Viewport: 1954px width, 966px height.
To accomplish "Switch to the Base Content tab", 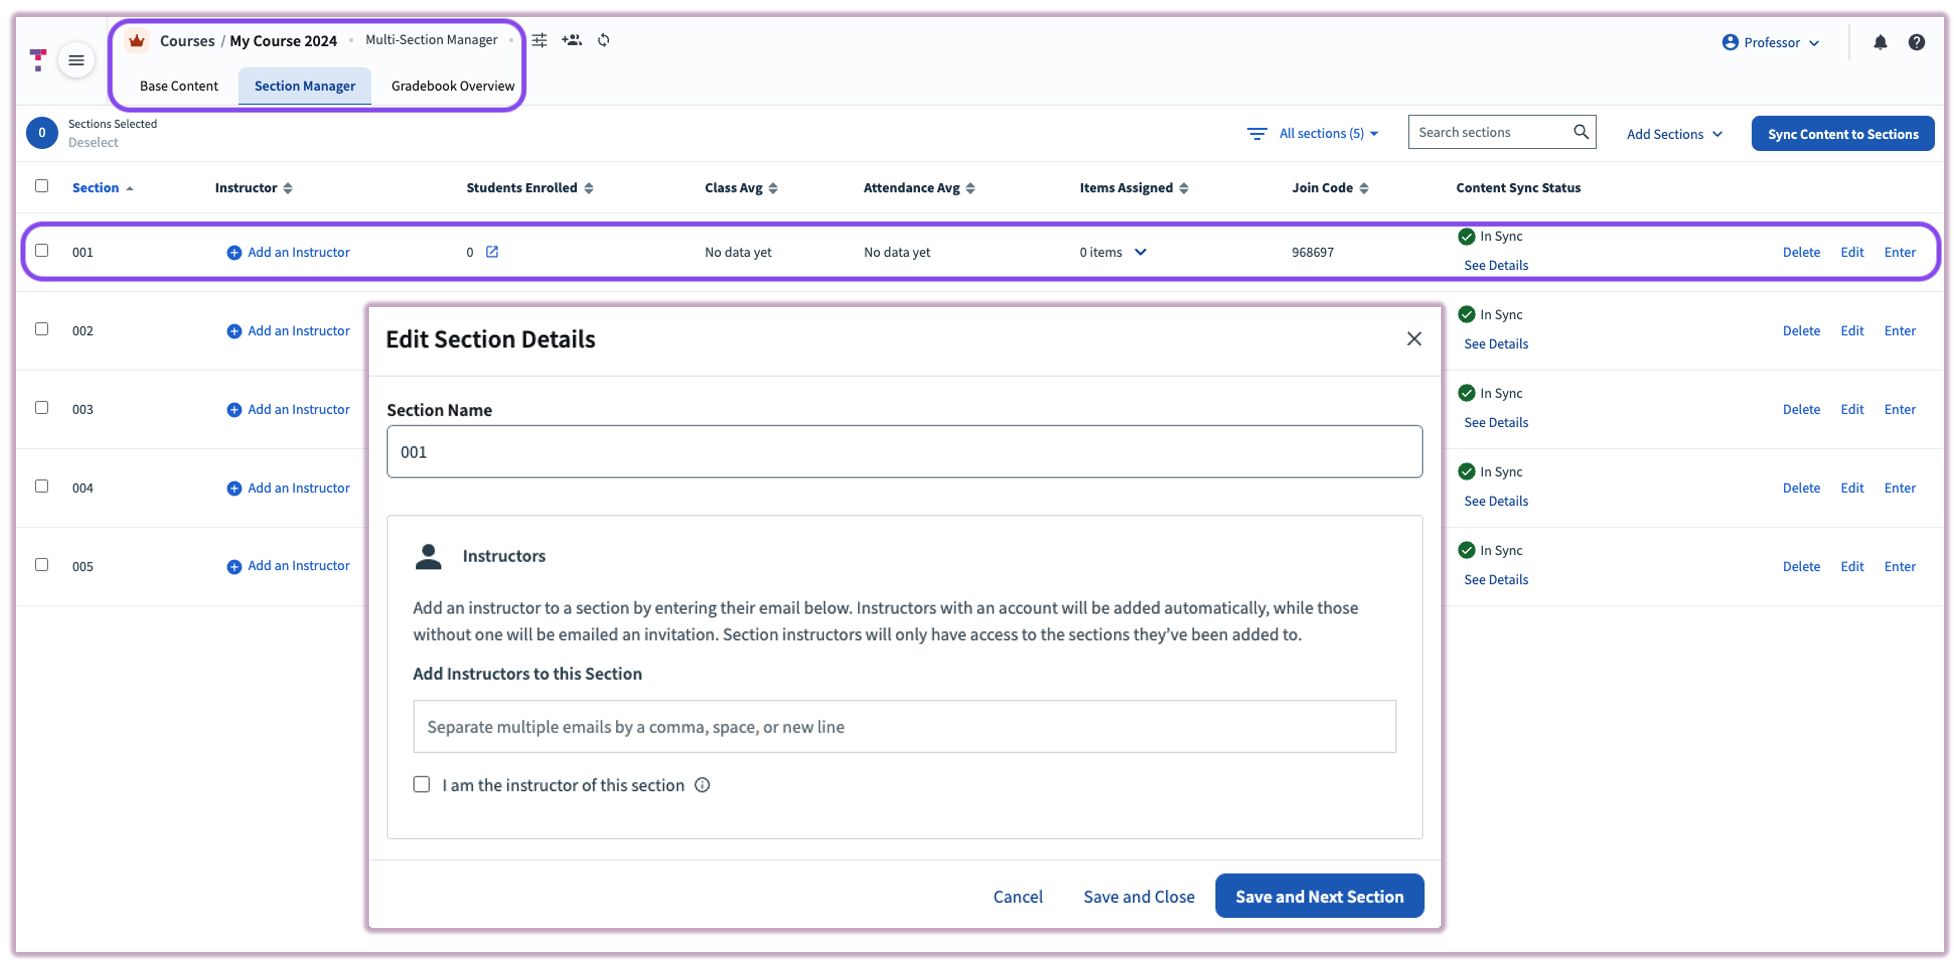I will (179, 86).
